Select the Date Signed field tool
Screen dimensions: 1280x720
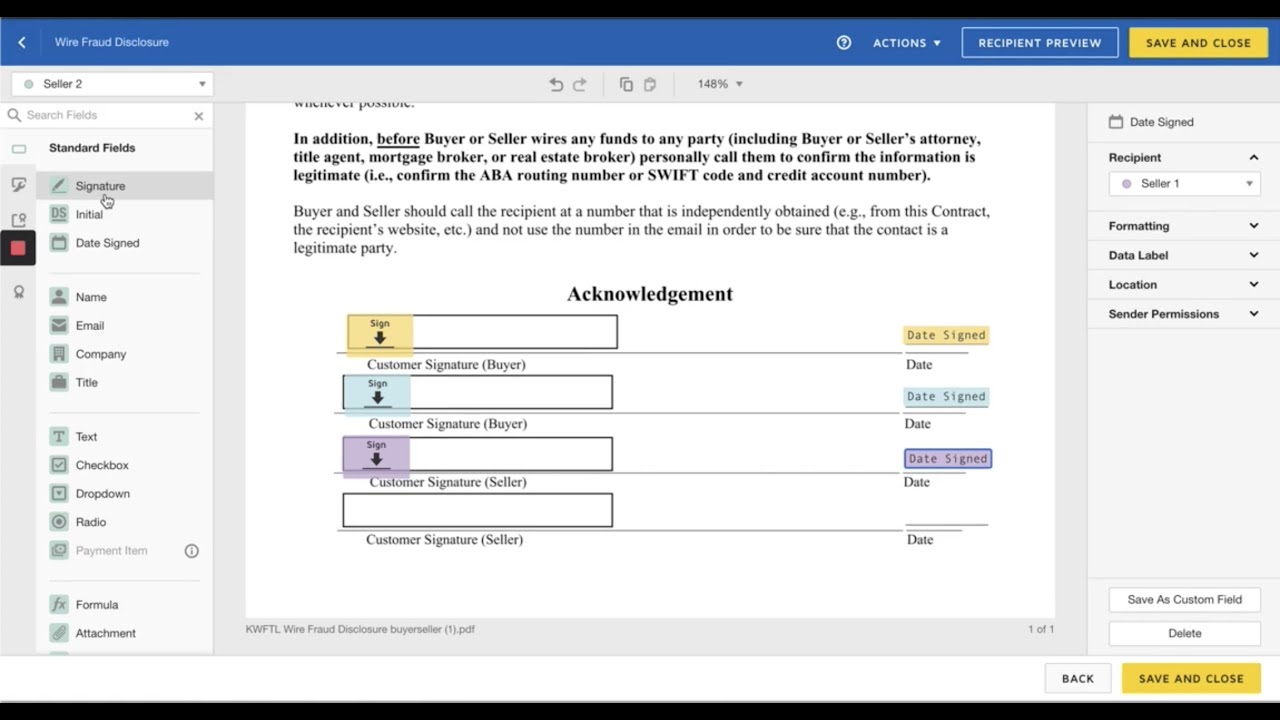107,243
